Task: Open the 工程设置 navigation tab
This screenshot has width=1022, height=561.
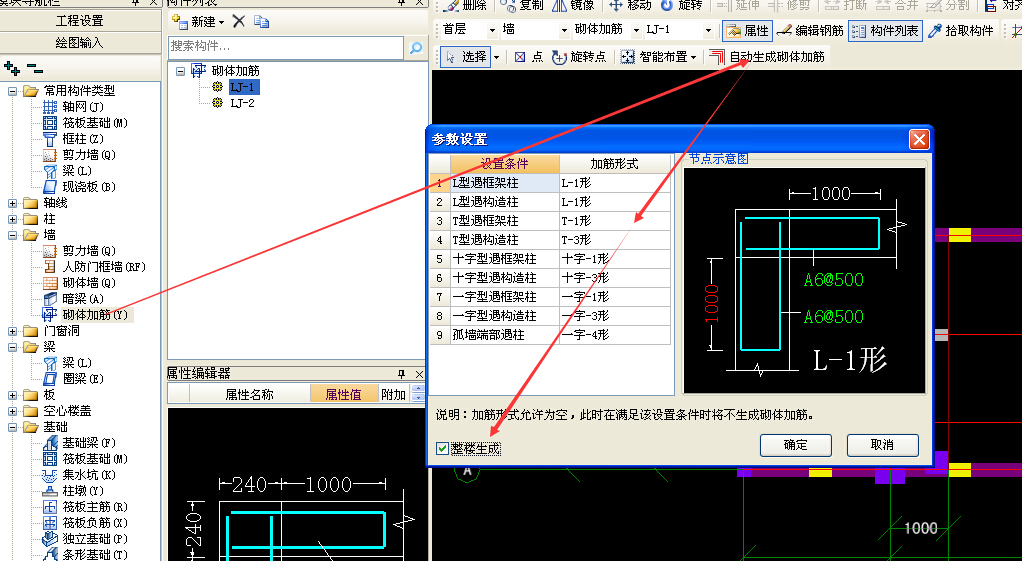Action: click(x=80, y=21)
